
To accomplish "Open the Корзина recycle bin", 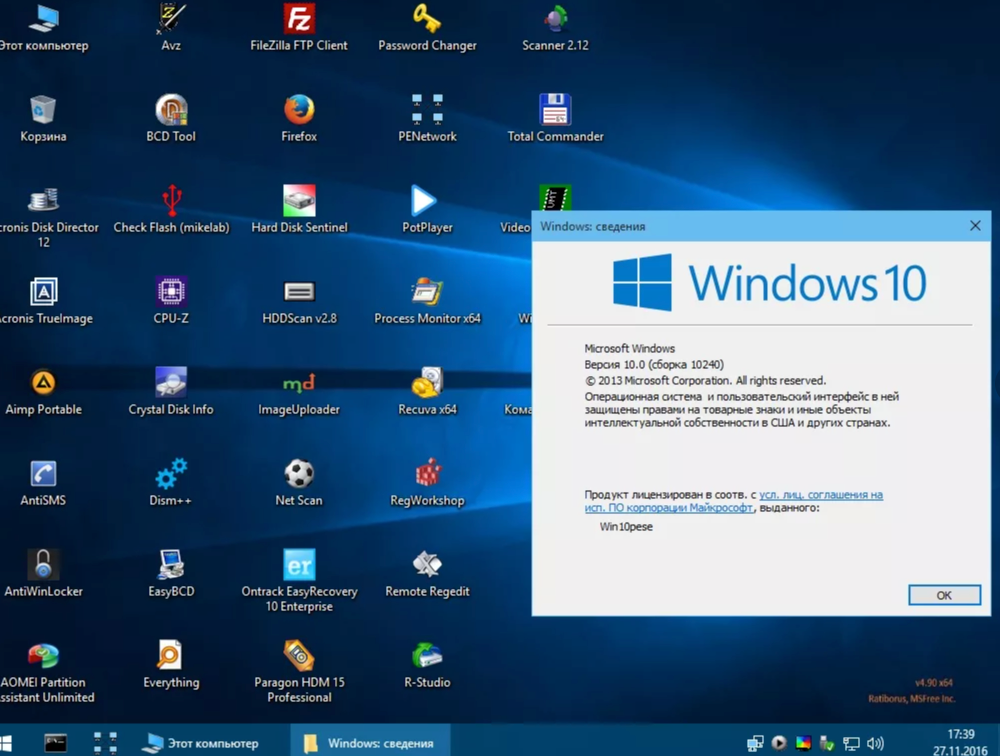I will coord(43,118).
